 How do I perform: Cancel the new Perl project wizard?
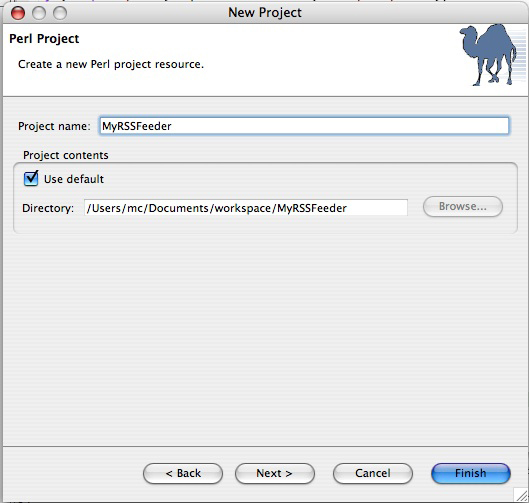click(372, 473)
